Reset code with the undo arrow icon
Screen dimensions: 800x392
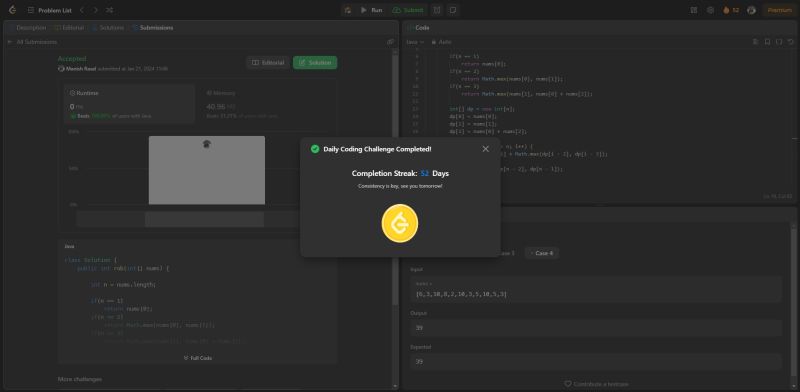click(791, 42)
